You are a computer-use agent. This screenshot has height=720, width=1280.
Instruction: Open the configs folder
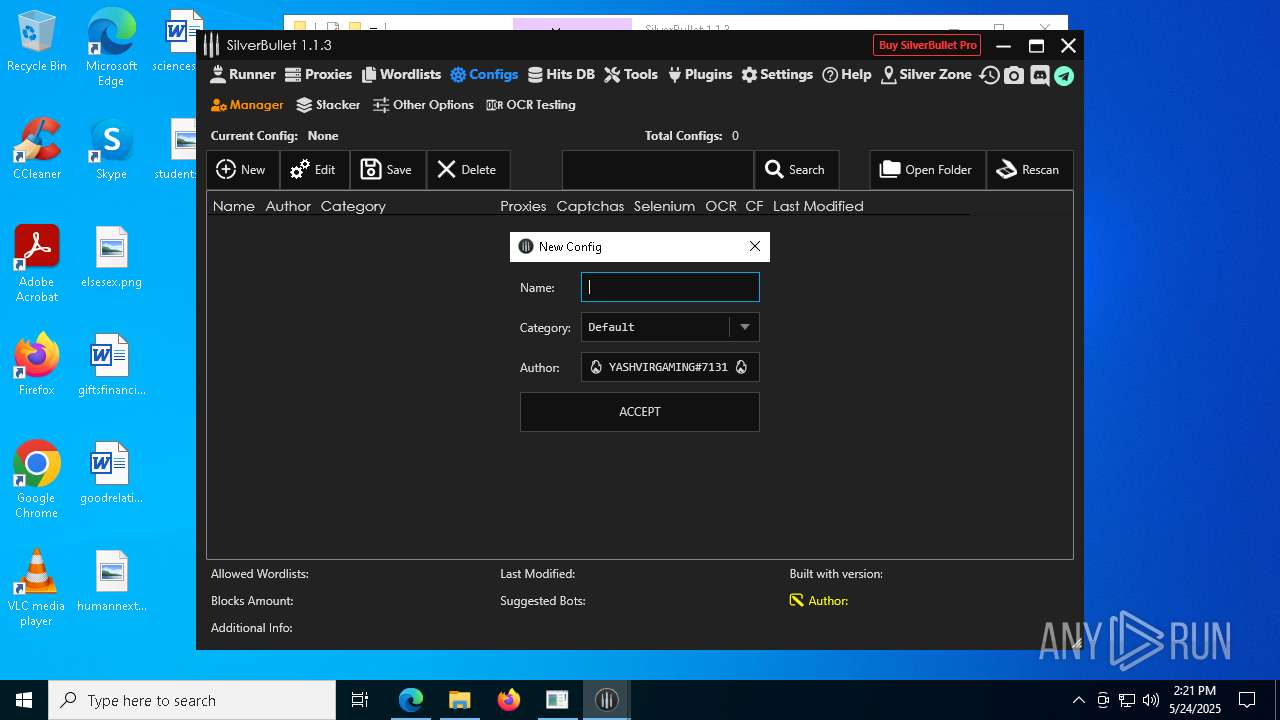[927, 170]
